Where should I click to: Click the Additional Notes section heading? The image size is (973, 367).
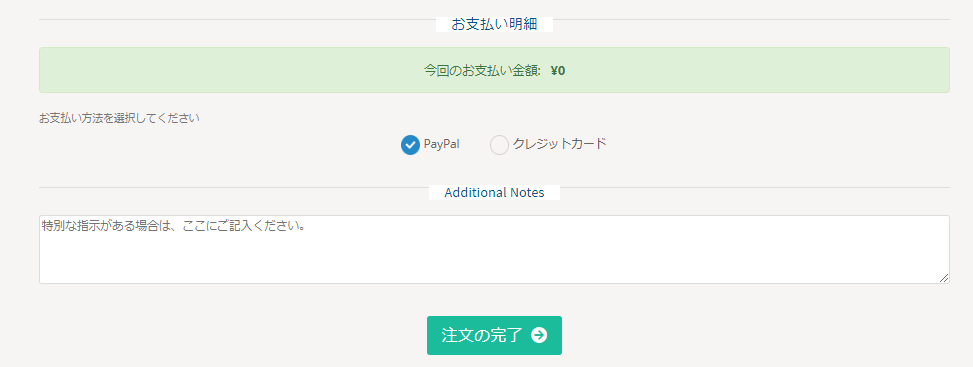tap(494, 193)
